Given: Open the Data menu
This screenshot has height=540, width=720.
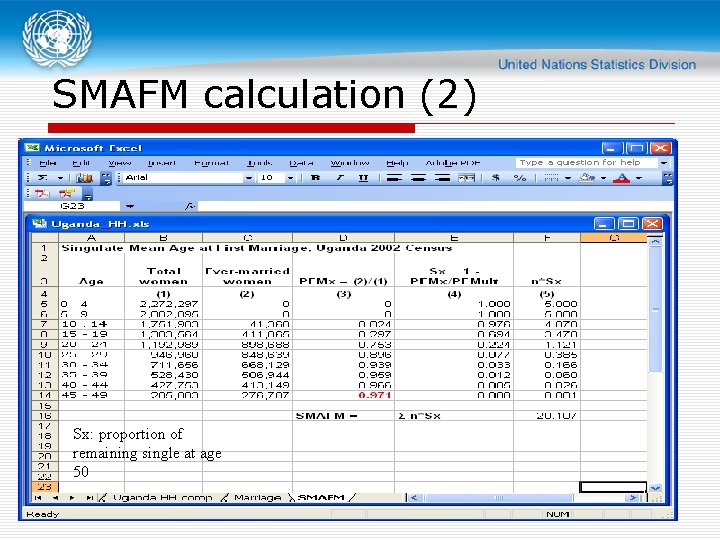Looking at the screenshot, I should (301, 163).
